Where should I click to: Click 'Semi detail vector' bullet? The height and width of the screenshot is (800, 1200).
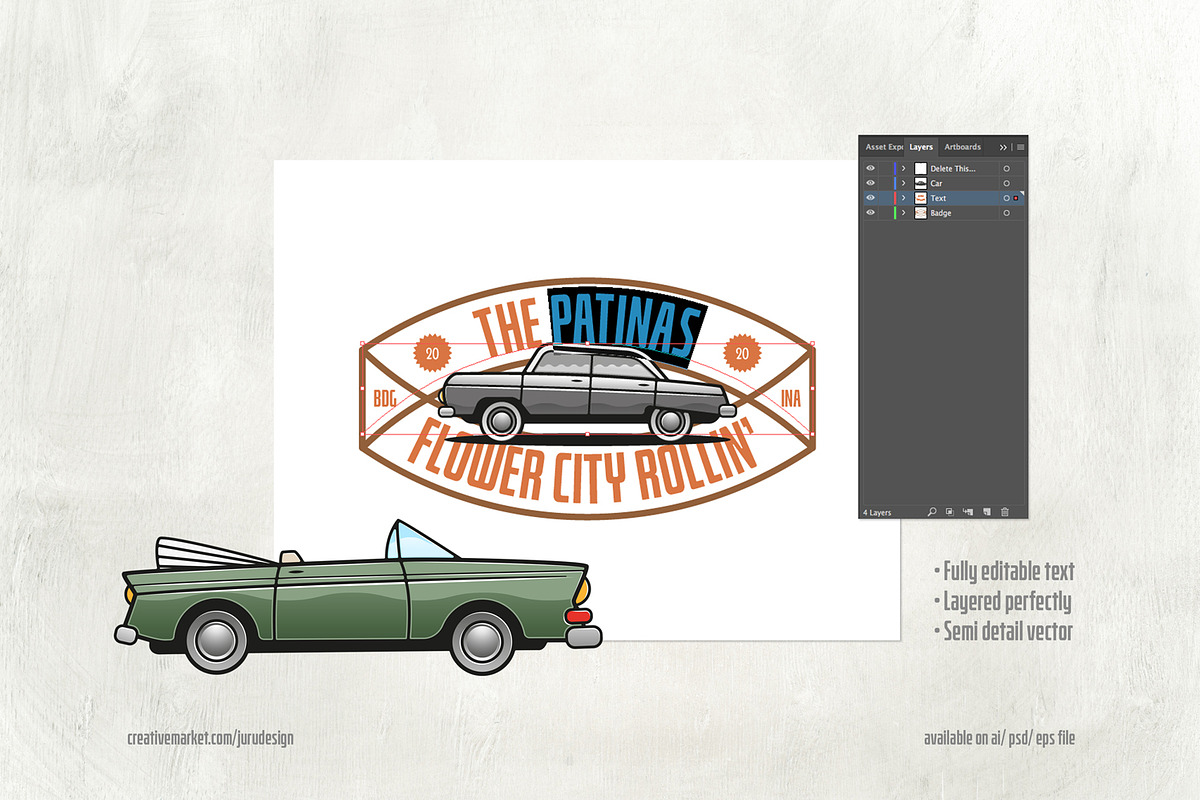[x=1003, y=632]
